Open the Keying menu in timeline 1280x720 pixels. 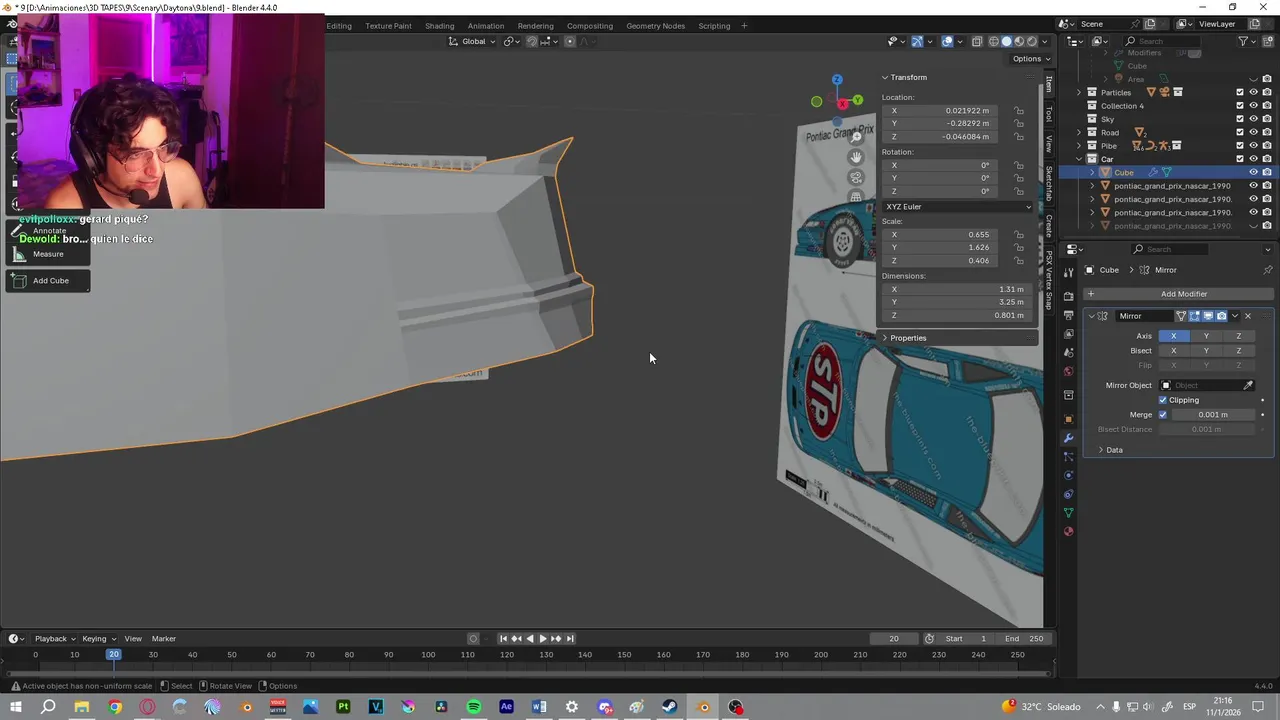pyautogui.click(x=97, y=639)
